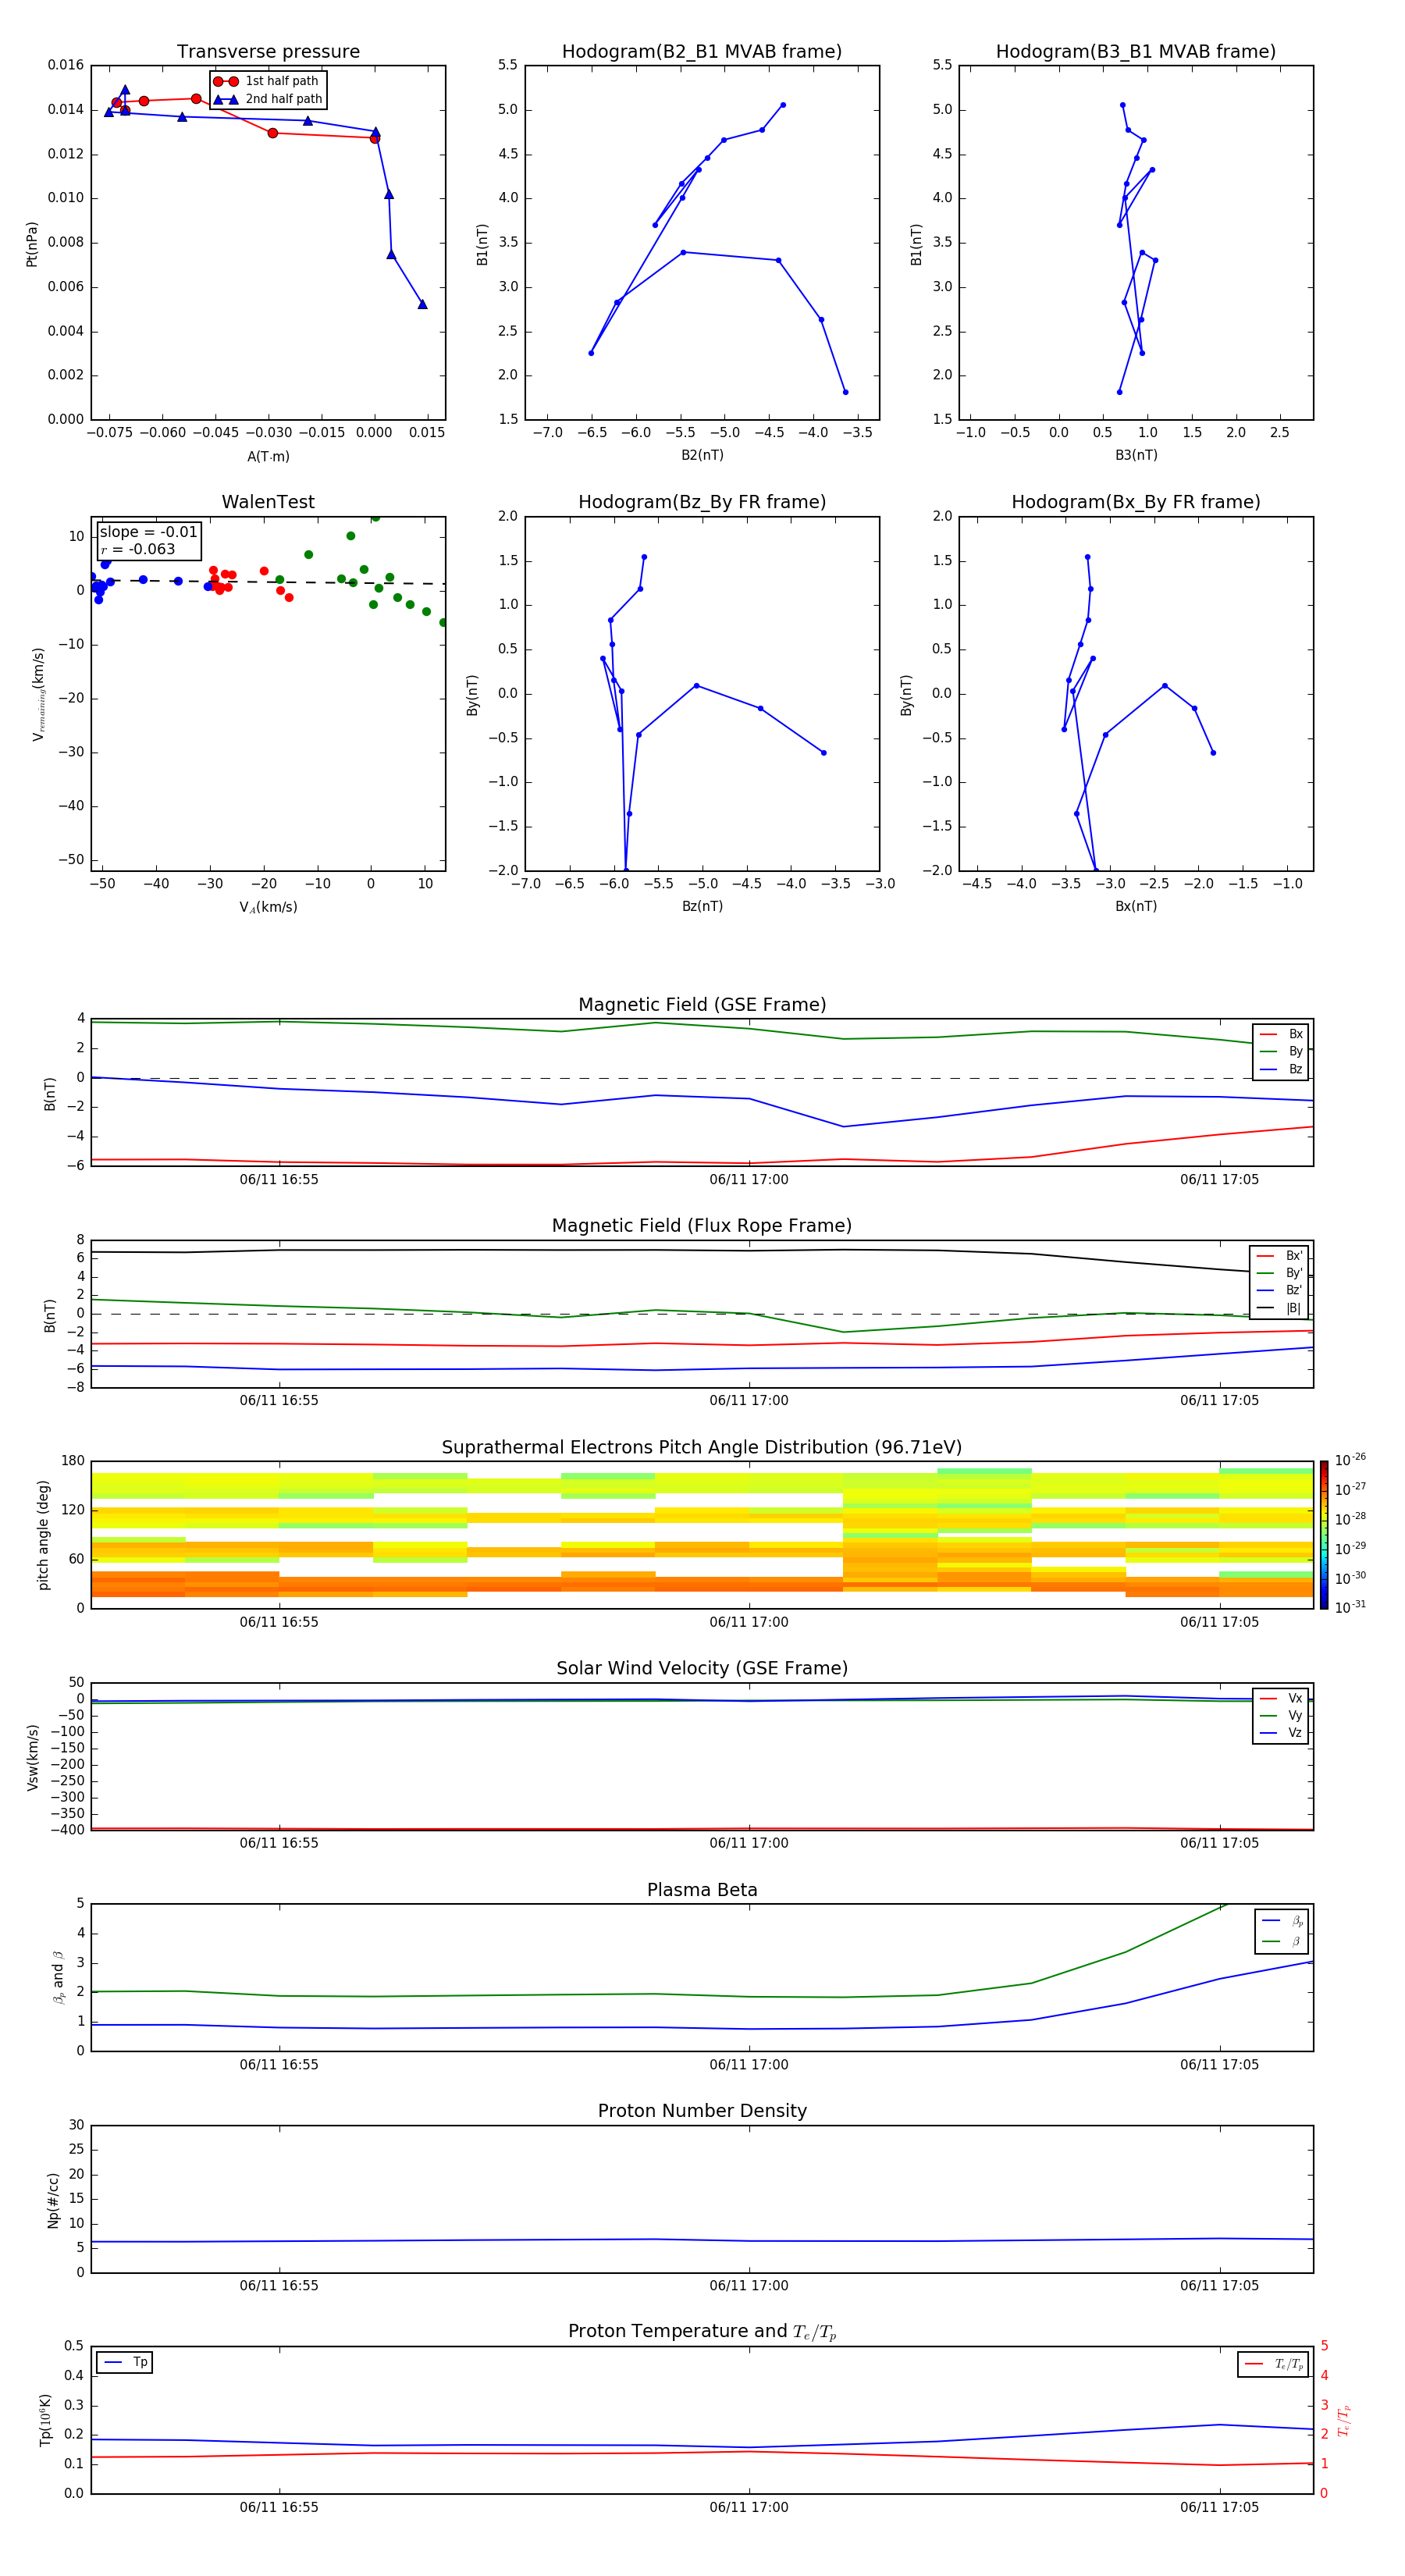The width and height of the screenshot is (1405, 2576).
Task: Select the Vx entry in the velocity legend
Action: coord(1281,1698)
